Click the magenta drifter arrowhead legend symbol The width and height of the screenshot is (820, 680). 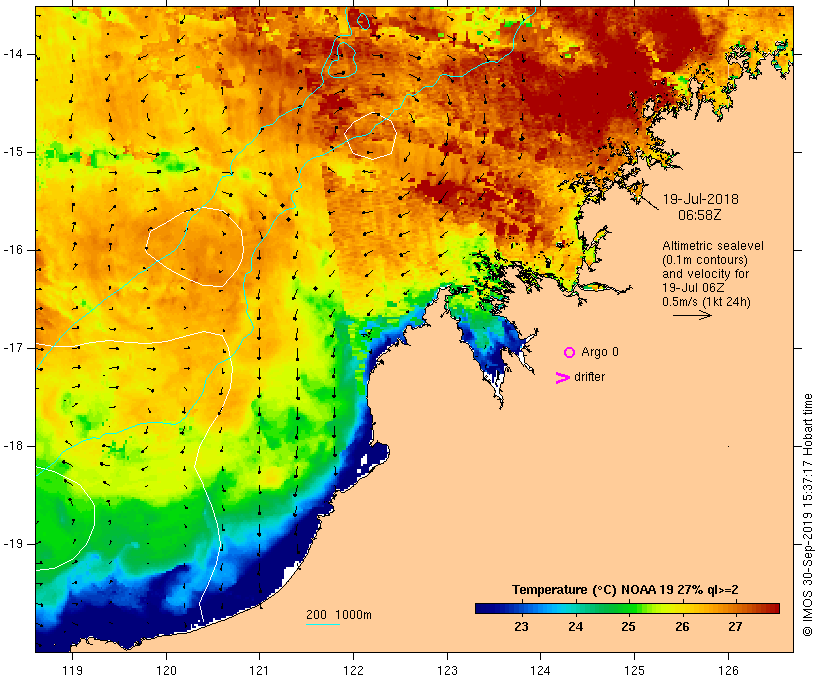click(563, 378)
